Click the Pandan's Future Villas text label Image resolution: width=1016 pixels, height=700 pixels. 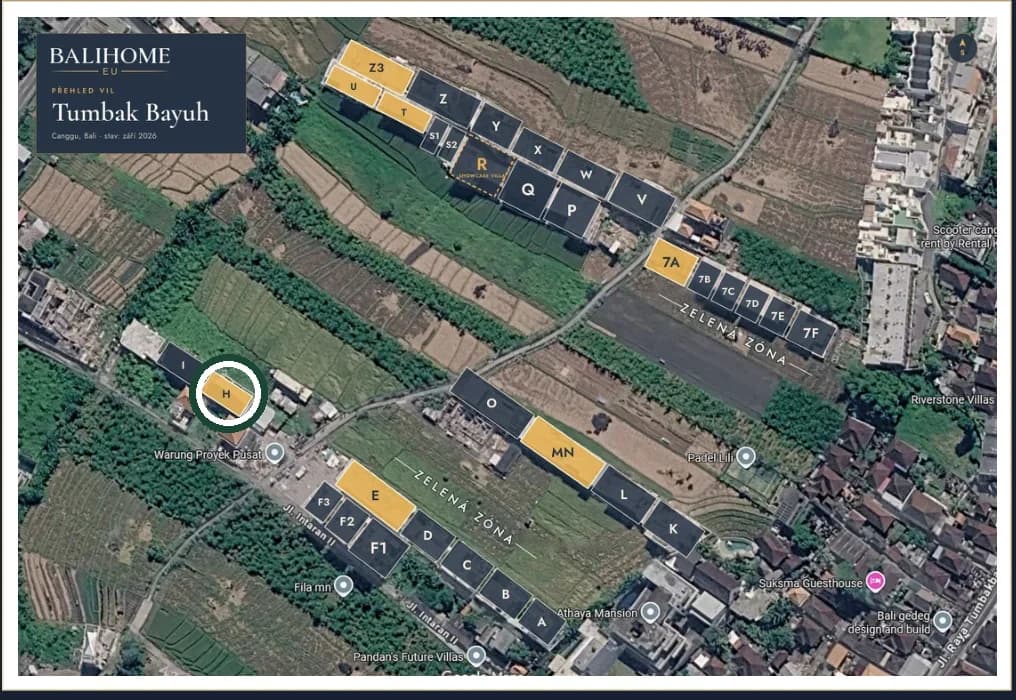tap(408, 657)
